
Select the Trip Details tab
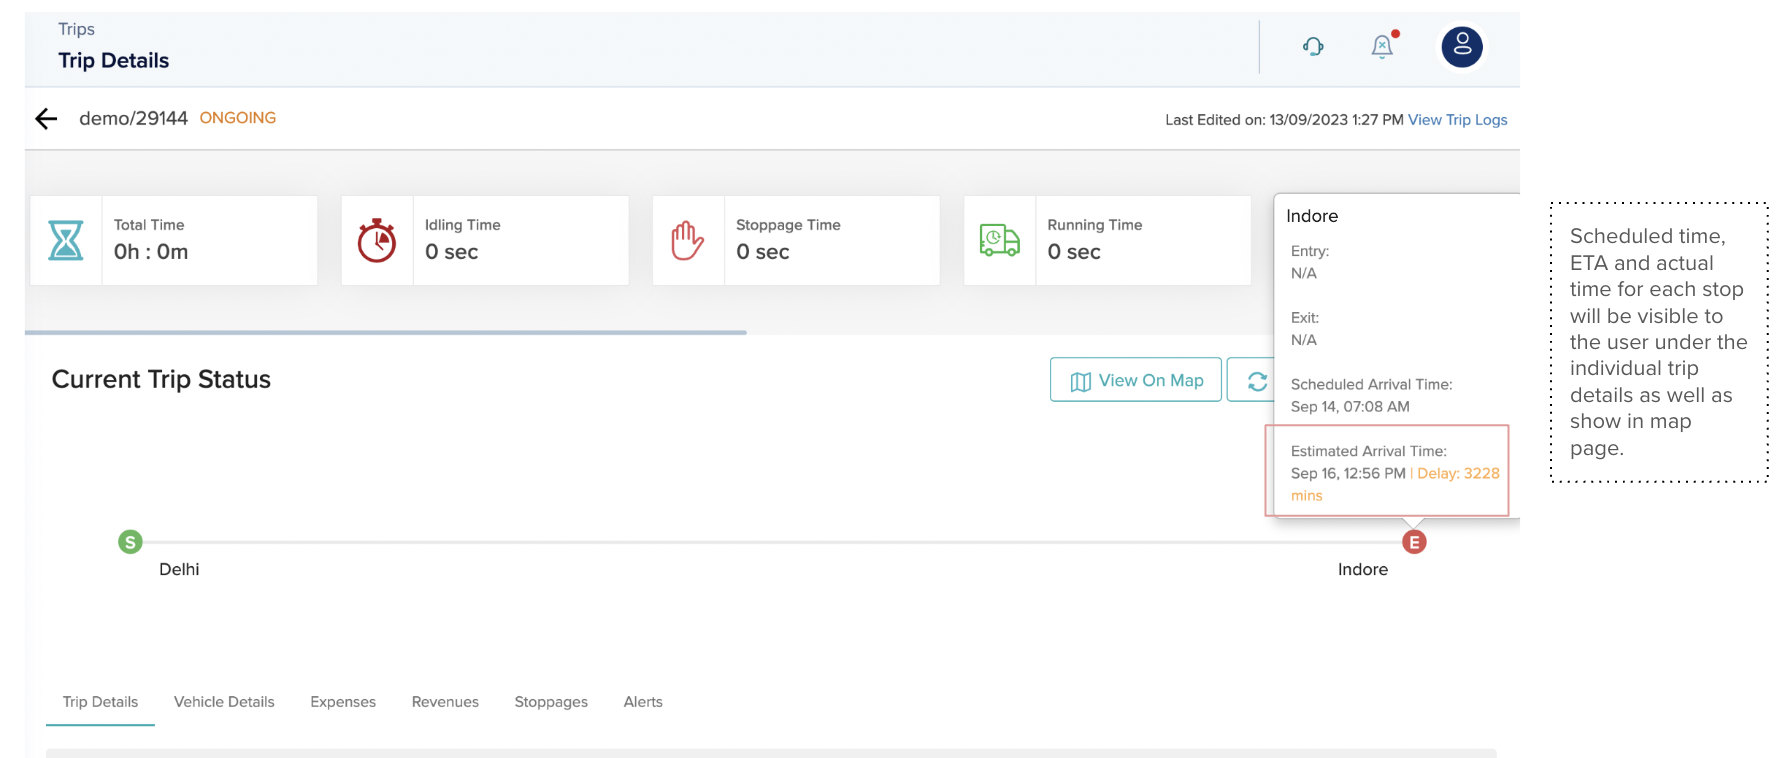(x=100, y=702)
